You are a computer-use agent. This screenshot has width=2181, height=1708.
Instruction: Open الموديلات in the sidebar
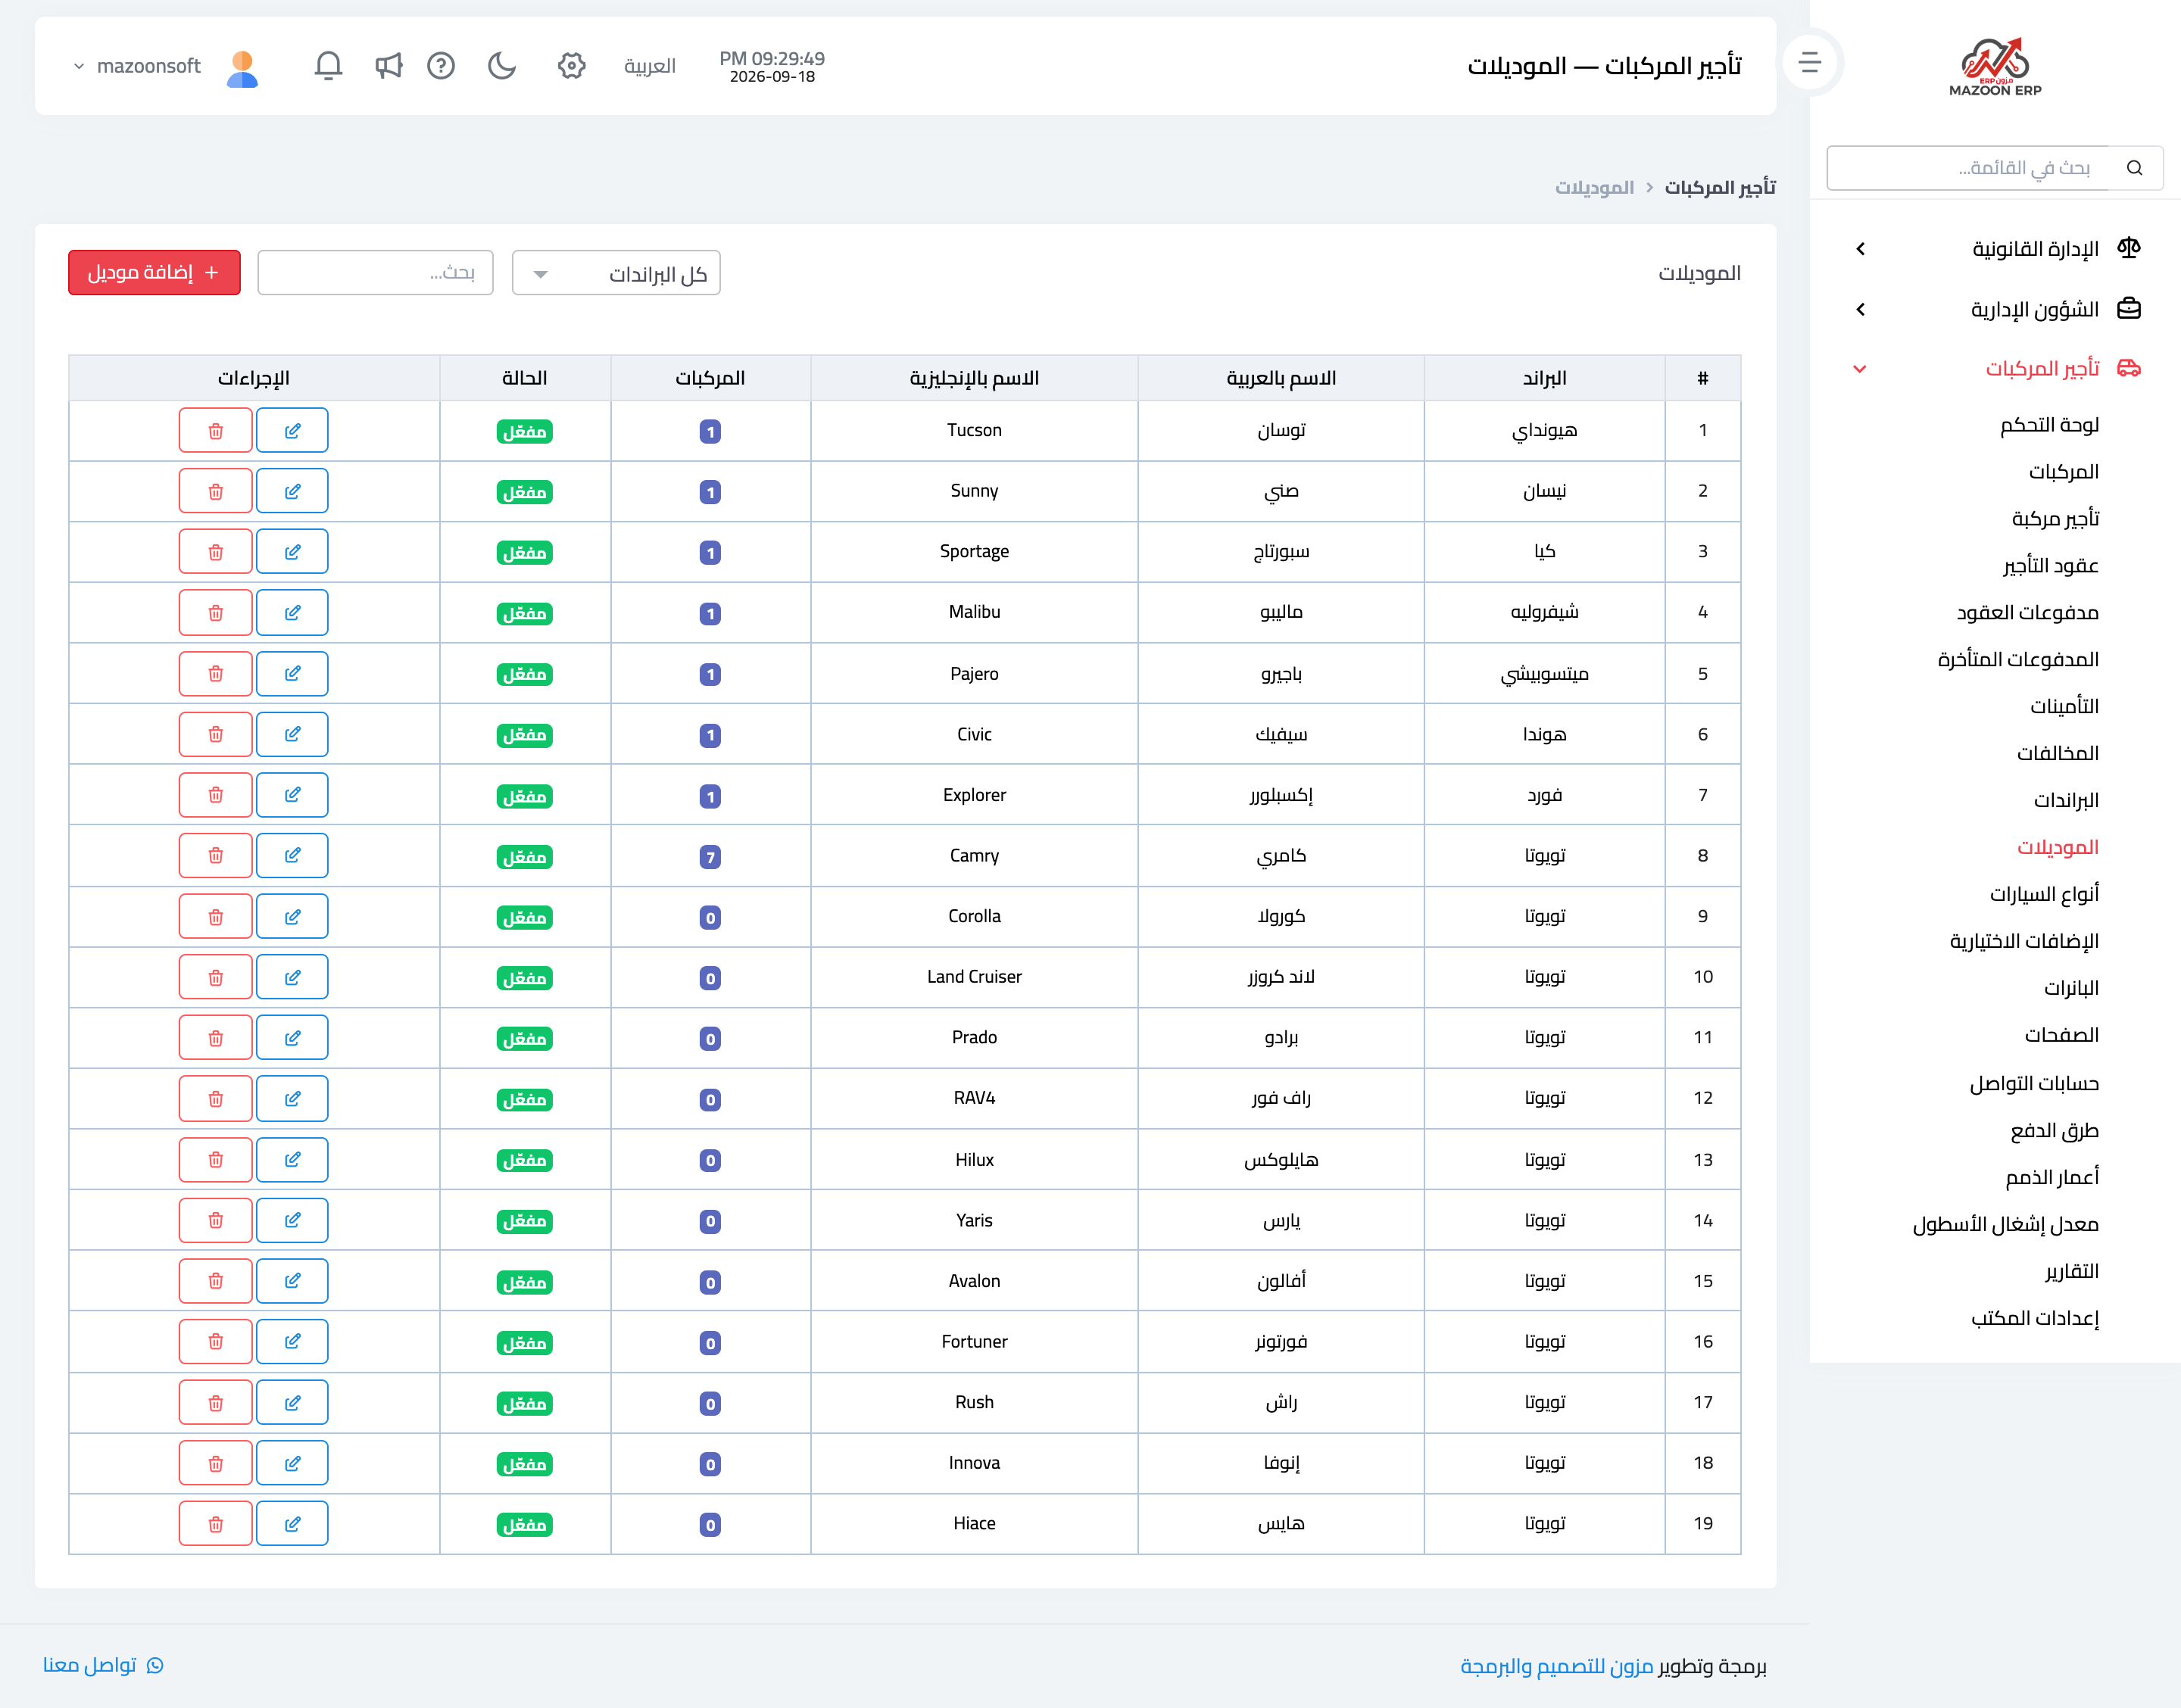(2057, 847)
